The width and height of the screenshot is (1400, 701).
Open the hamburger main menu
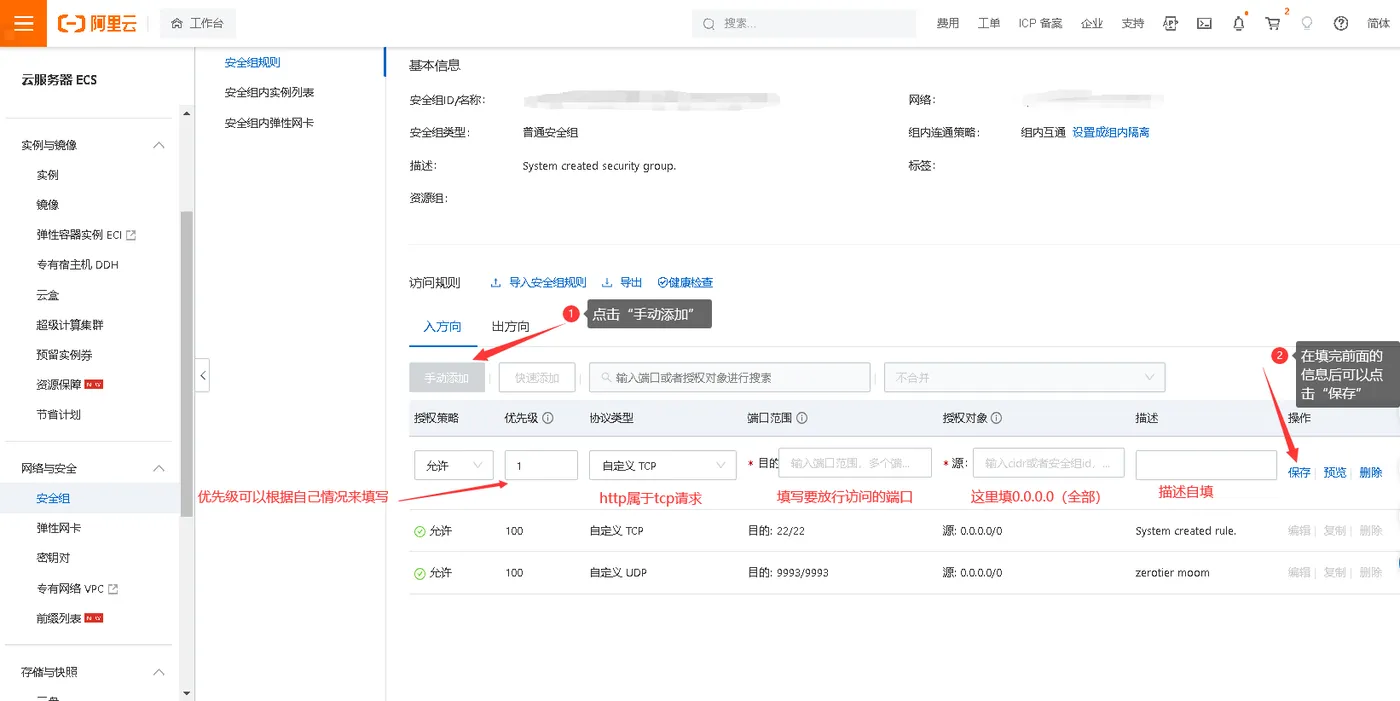23,23
